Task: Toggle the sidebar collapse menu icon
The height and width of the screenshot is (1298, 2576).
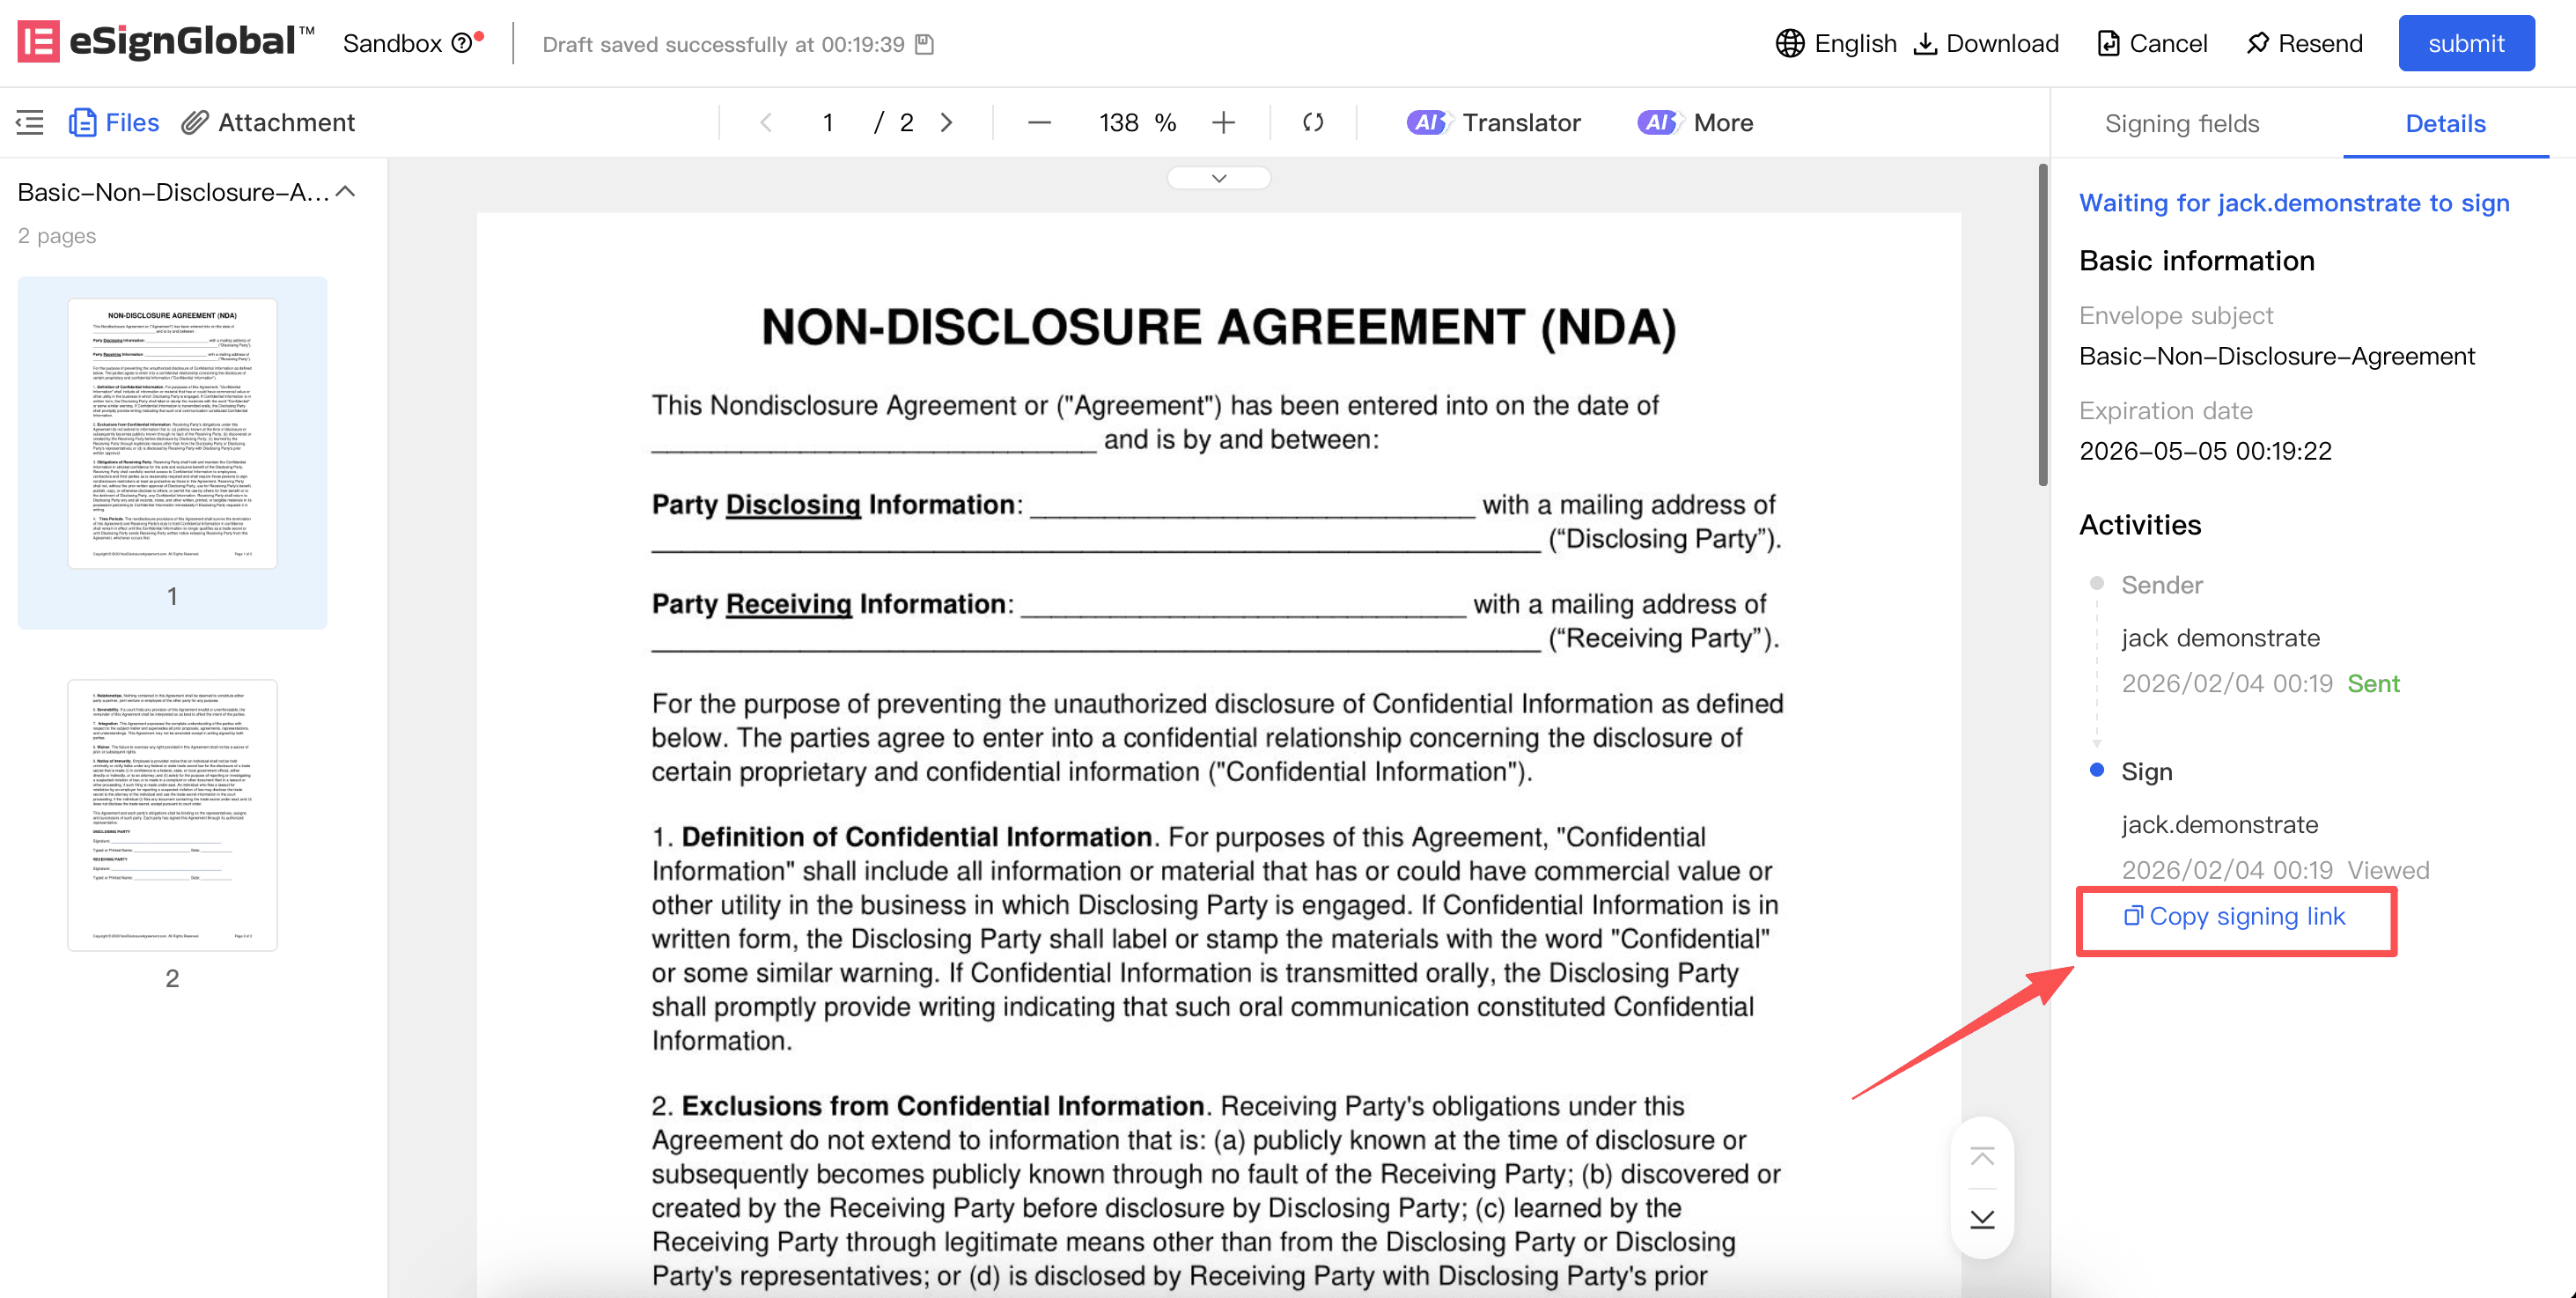Action: [30, 122]
